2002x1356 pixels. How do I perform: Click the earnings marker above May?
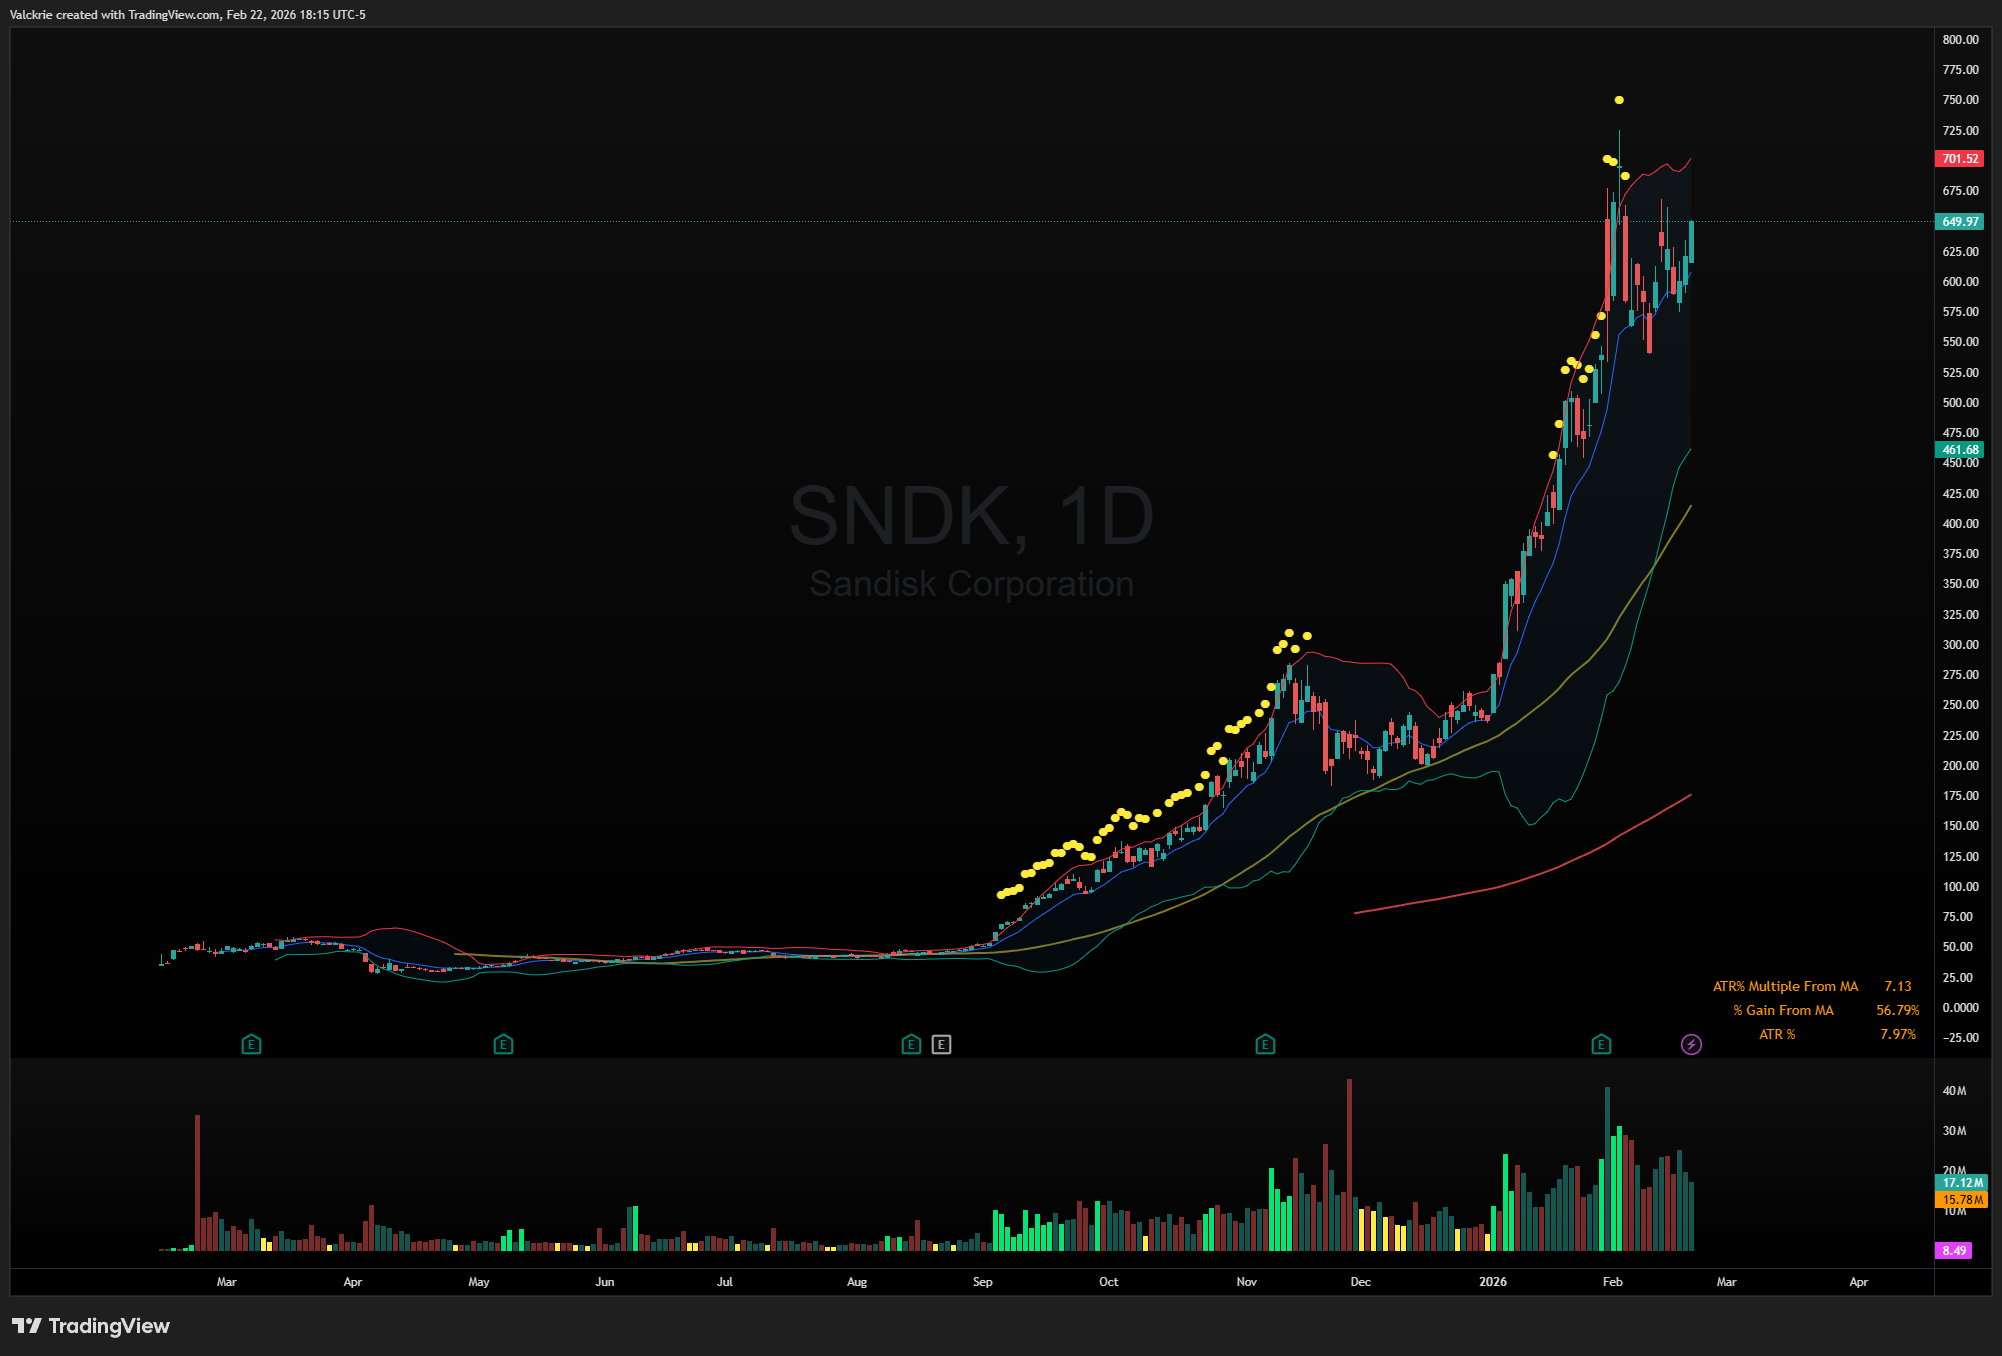click(503, 1045)
